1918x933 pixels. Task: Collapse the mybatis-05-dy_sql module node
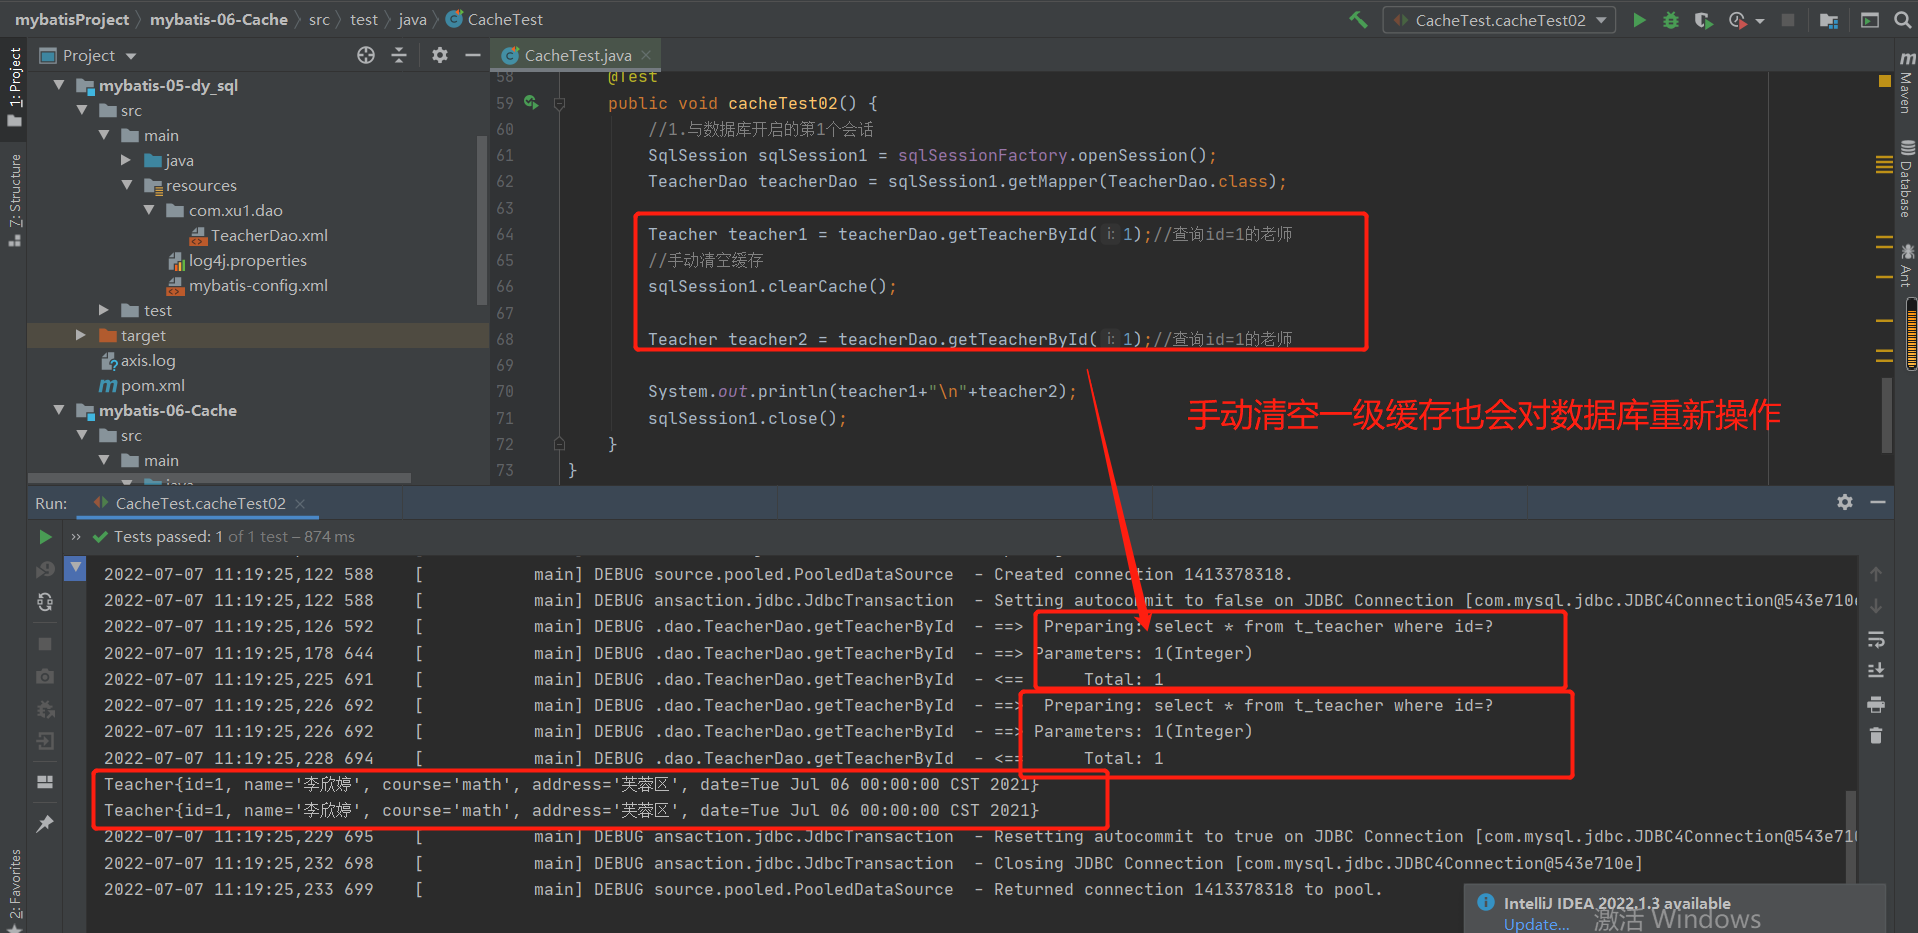[x=59, y=85]
